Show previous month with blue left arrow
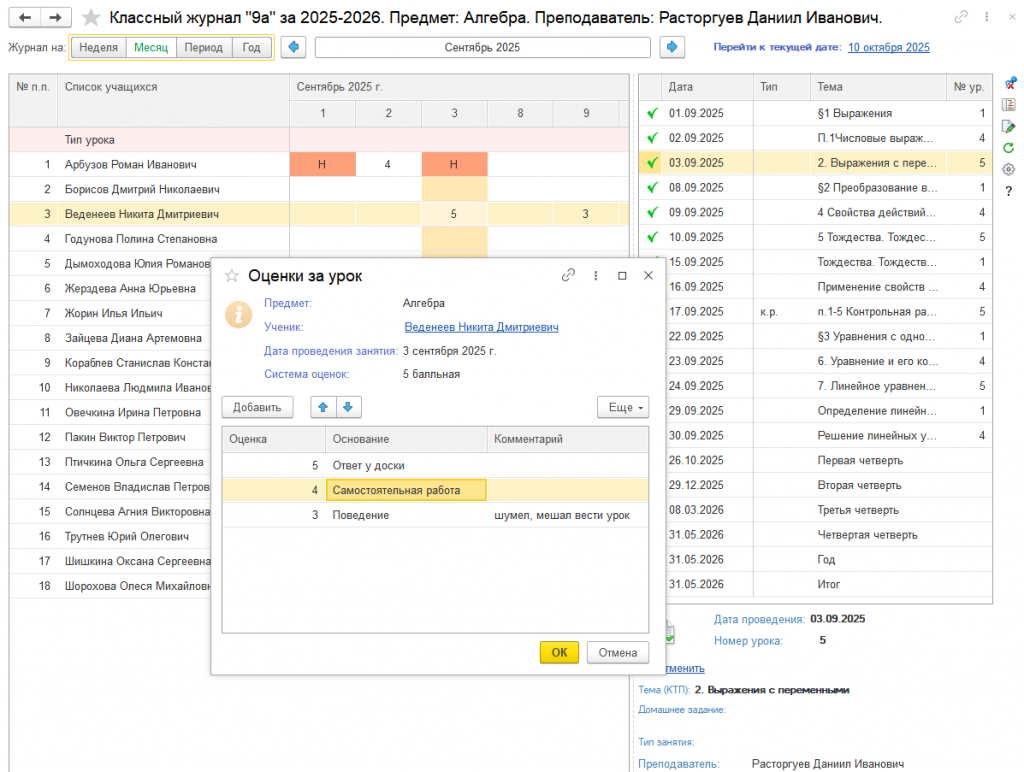 (293, 47)
